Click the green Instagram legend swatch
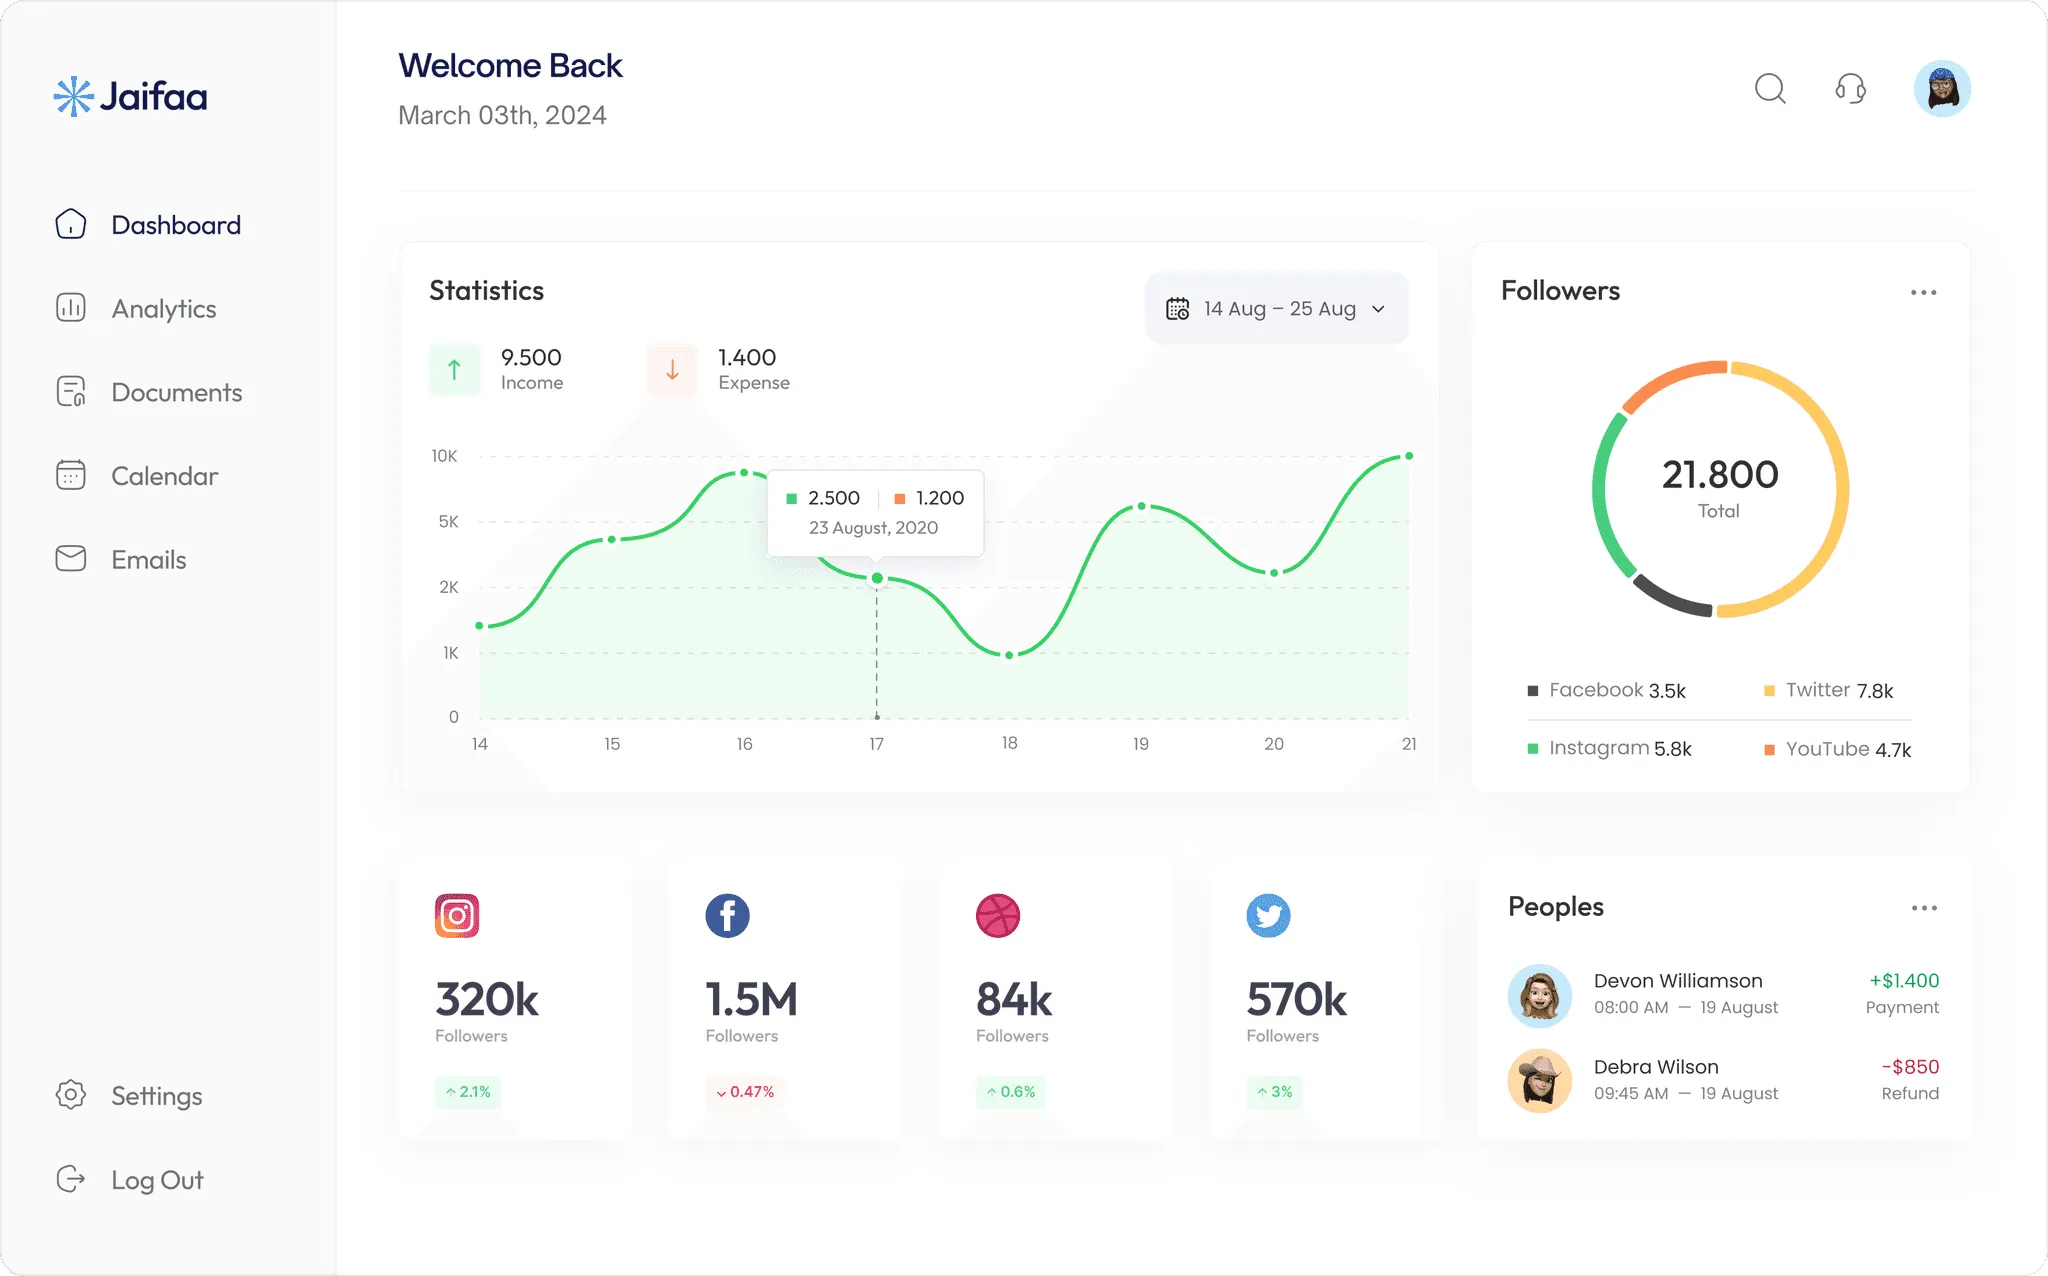The width and height of the screenshot is (2048, 1276). (x=1533, y=749)
